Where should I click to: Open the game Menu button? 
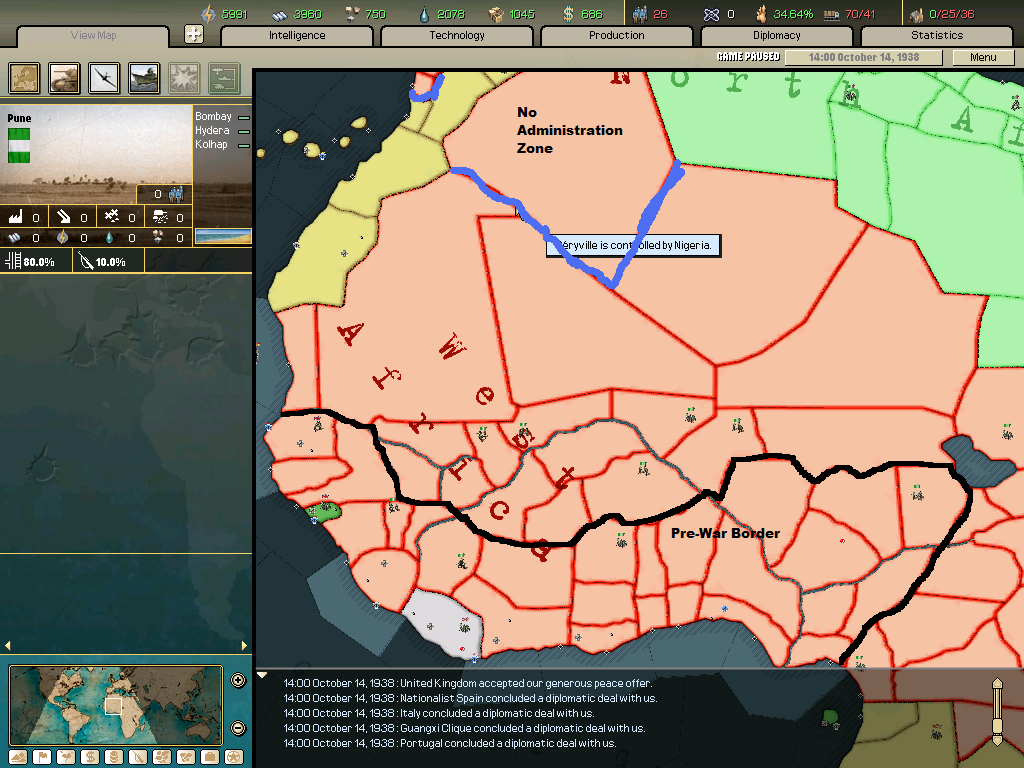(983, 57)
